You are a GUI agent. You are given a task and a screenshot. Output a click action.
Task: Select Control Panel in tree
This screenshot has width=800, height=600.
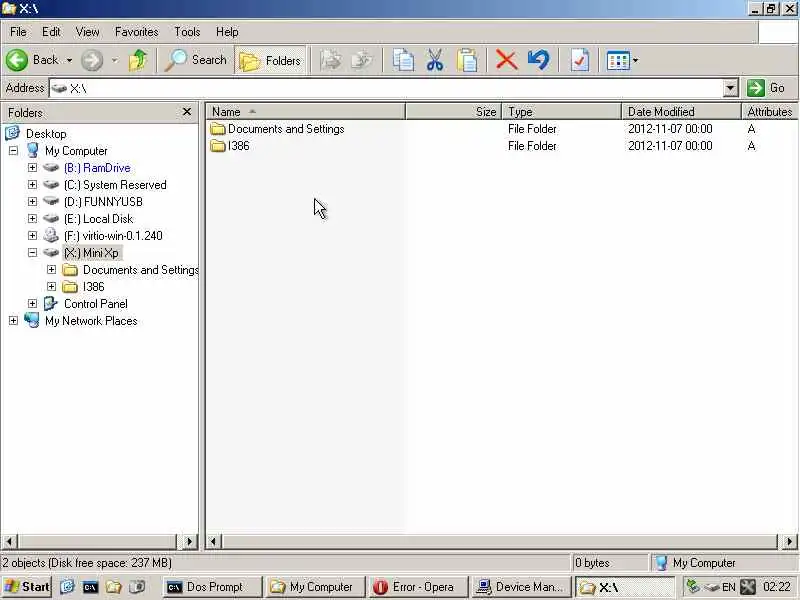point(96,304)
